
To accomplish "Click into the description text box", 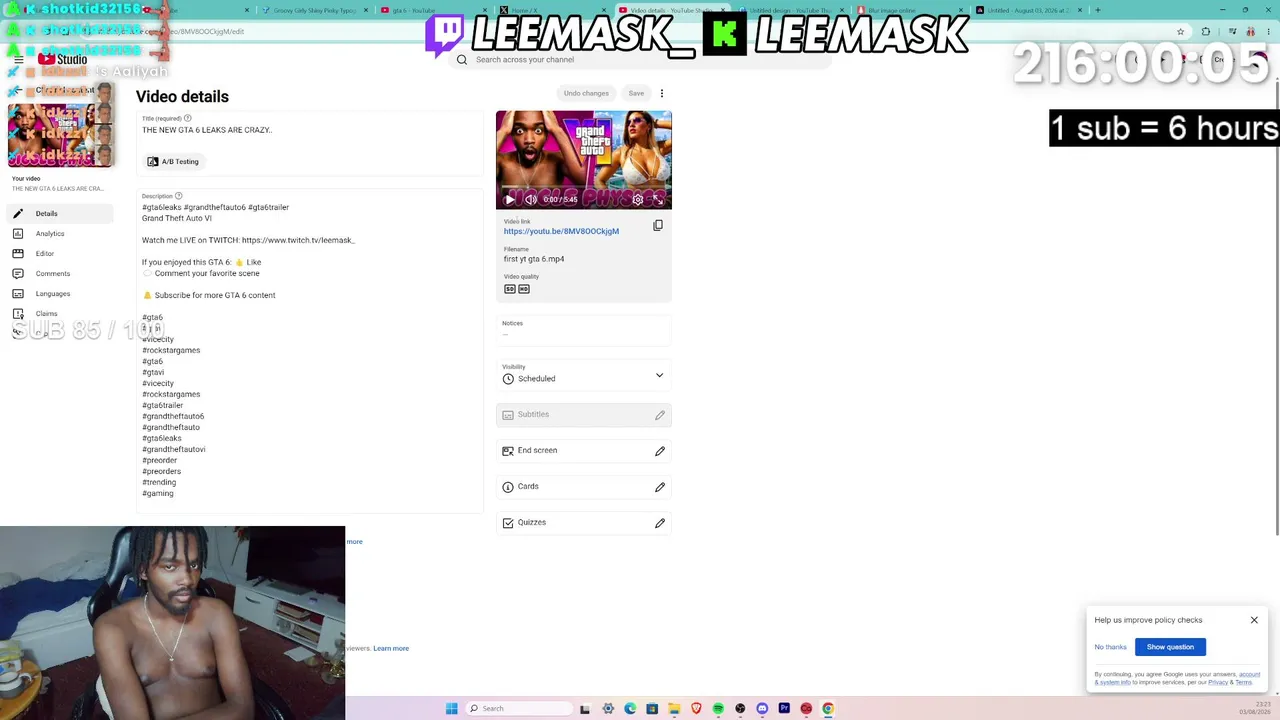I will pos(310,350).
